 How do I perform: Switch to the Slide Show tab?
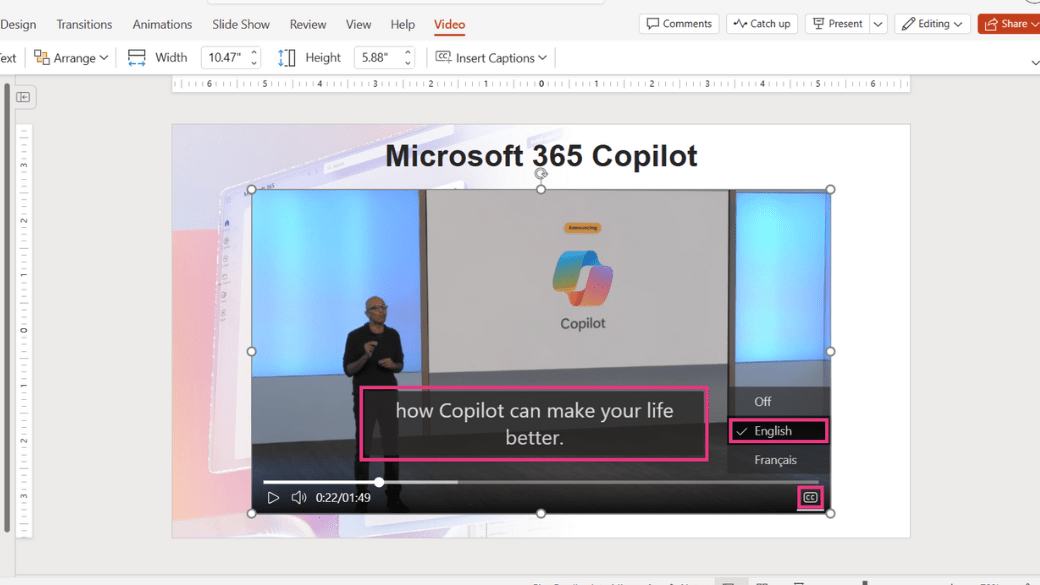[241, 23]
